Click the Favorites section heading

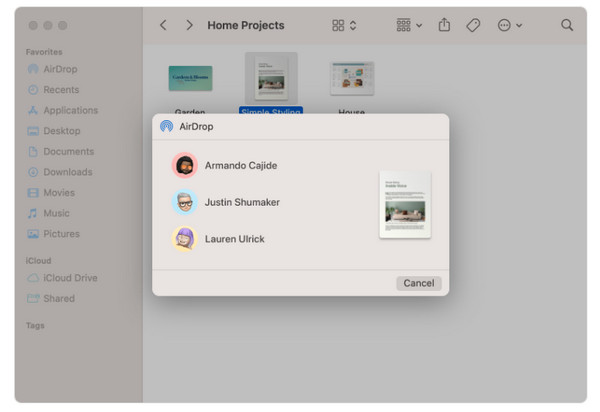pos(44,52)
